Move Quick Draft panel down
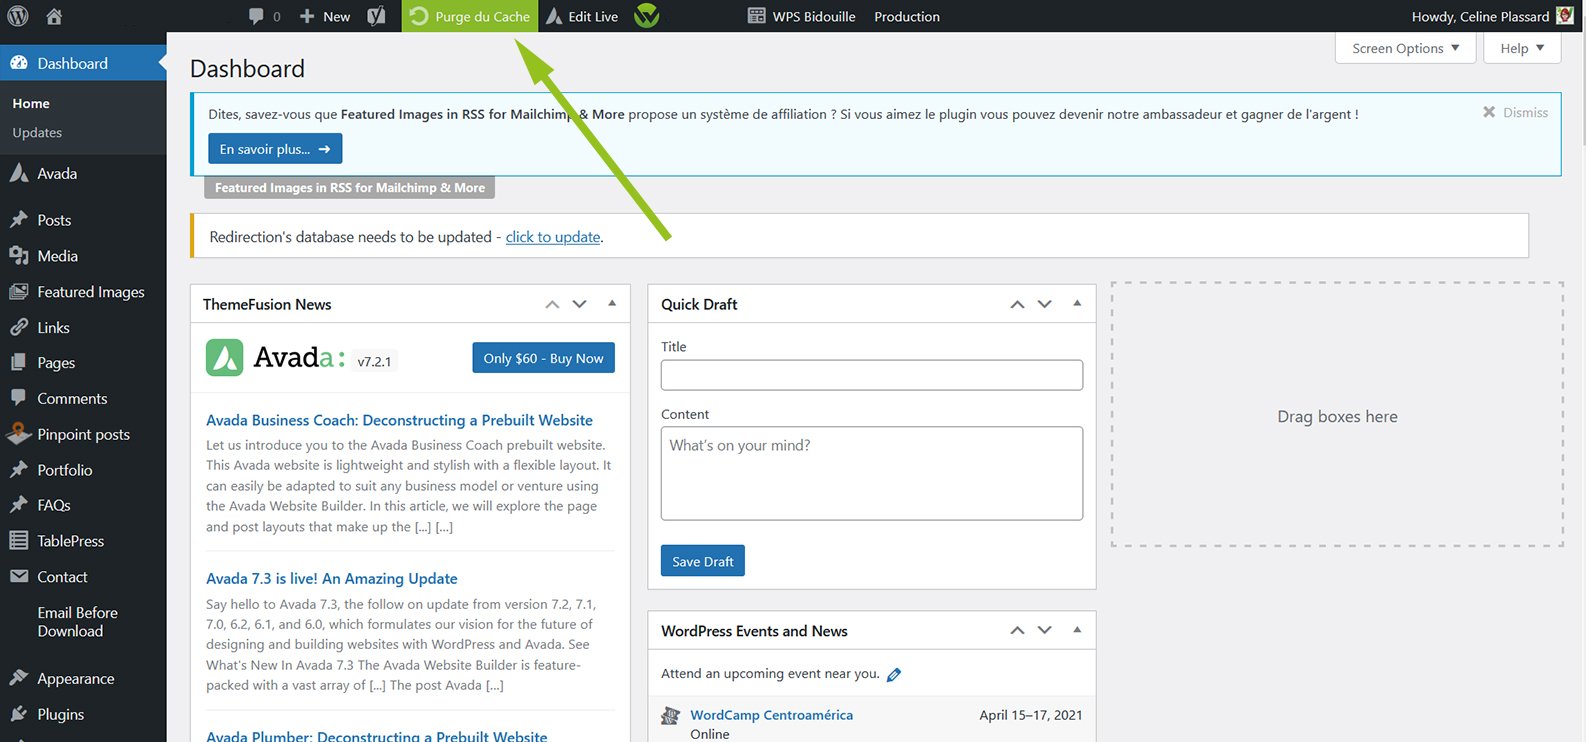 (1045, 304)
